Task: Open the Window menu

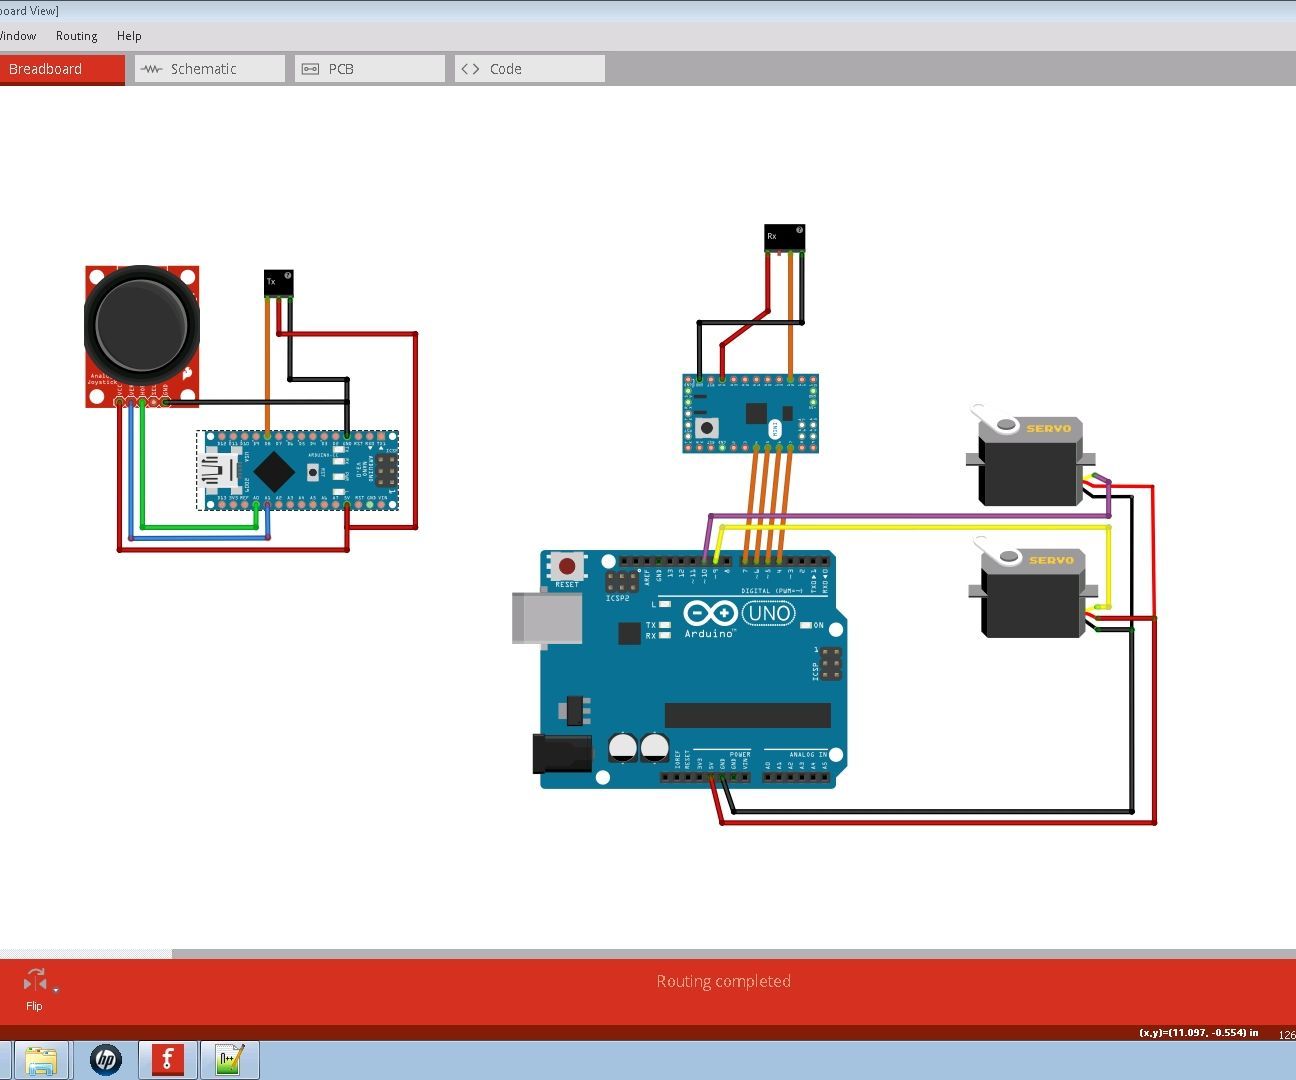Action: click(x=18, y=35)
